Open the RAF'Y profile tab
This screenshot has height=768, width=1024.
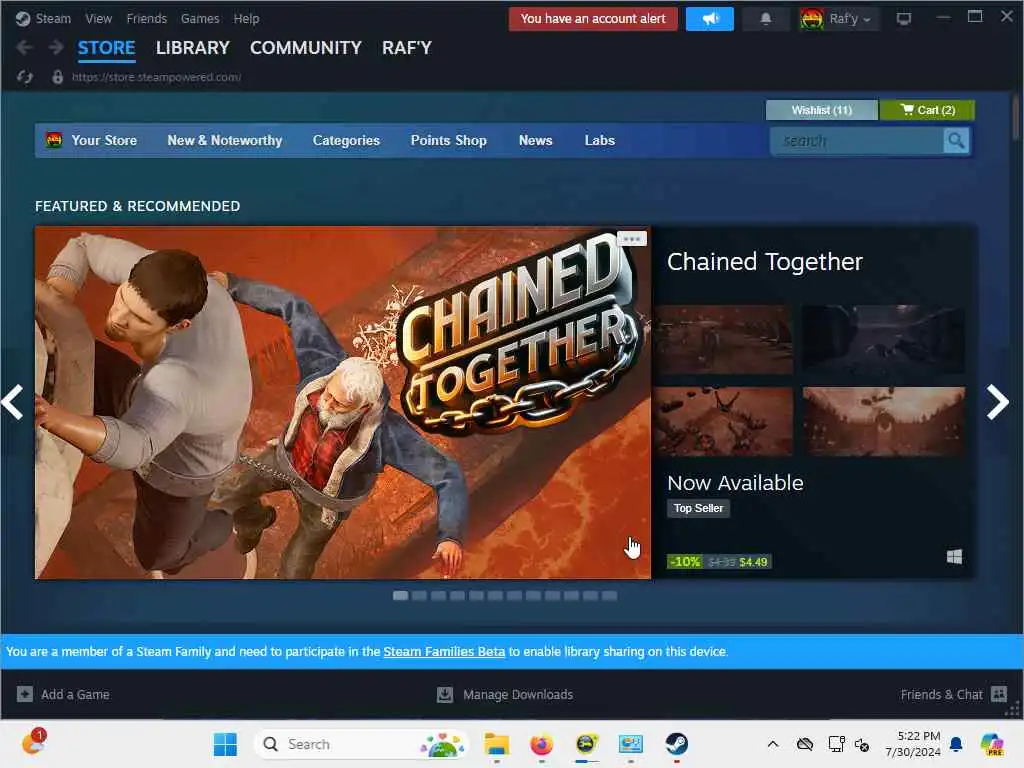click(407, 48)
